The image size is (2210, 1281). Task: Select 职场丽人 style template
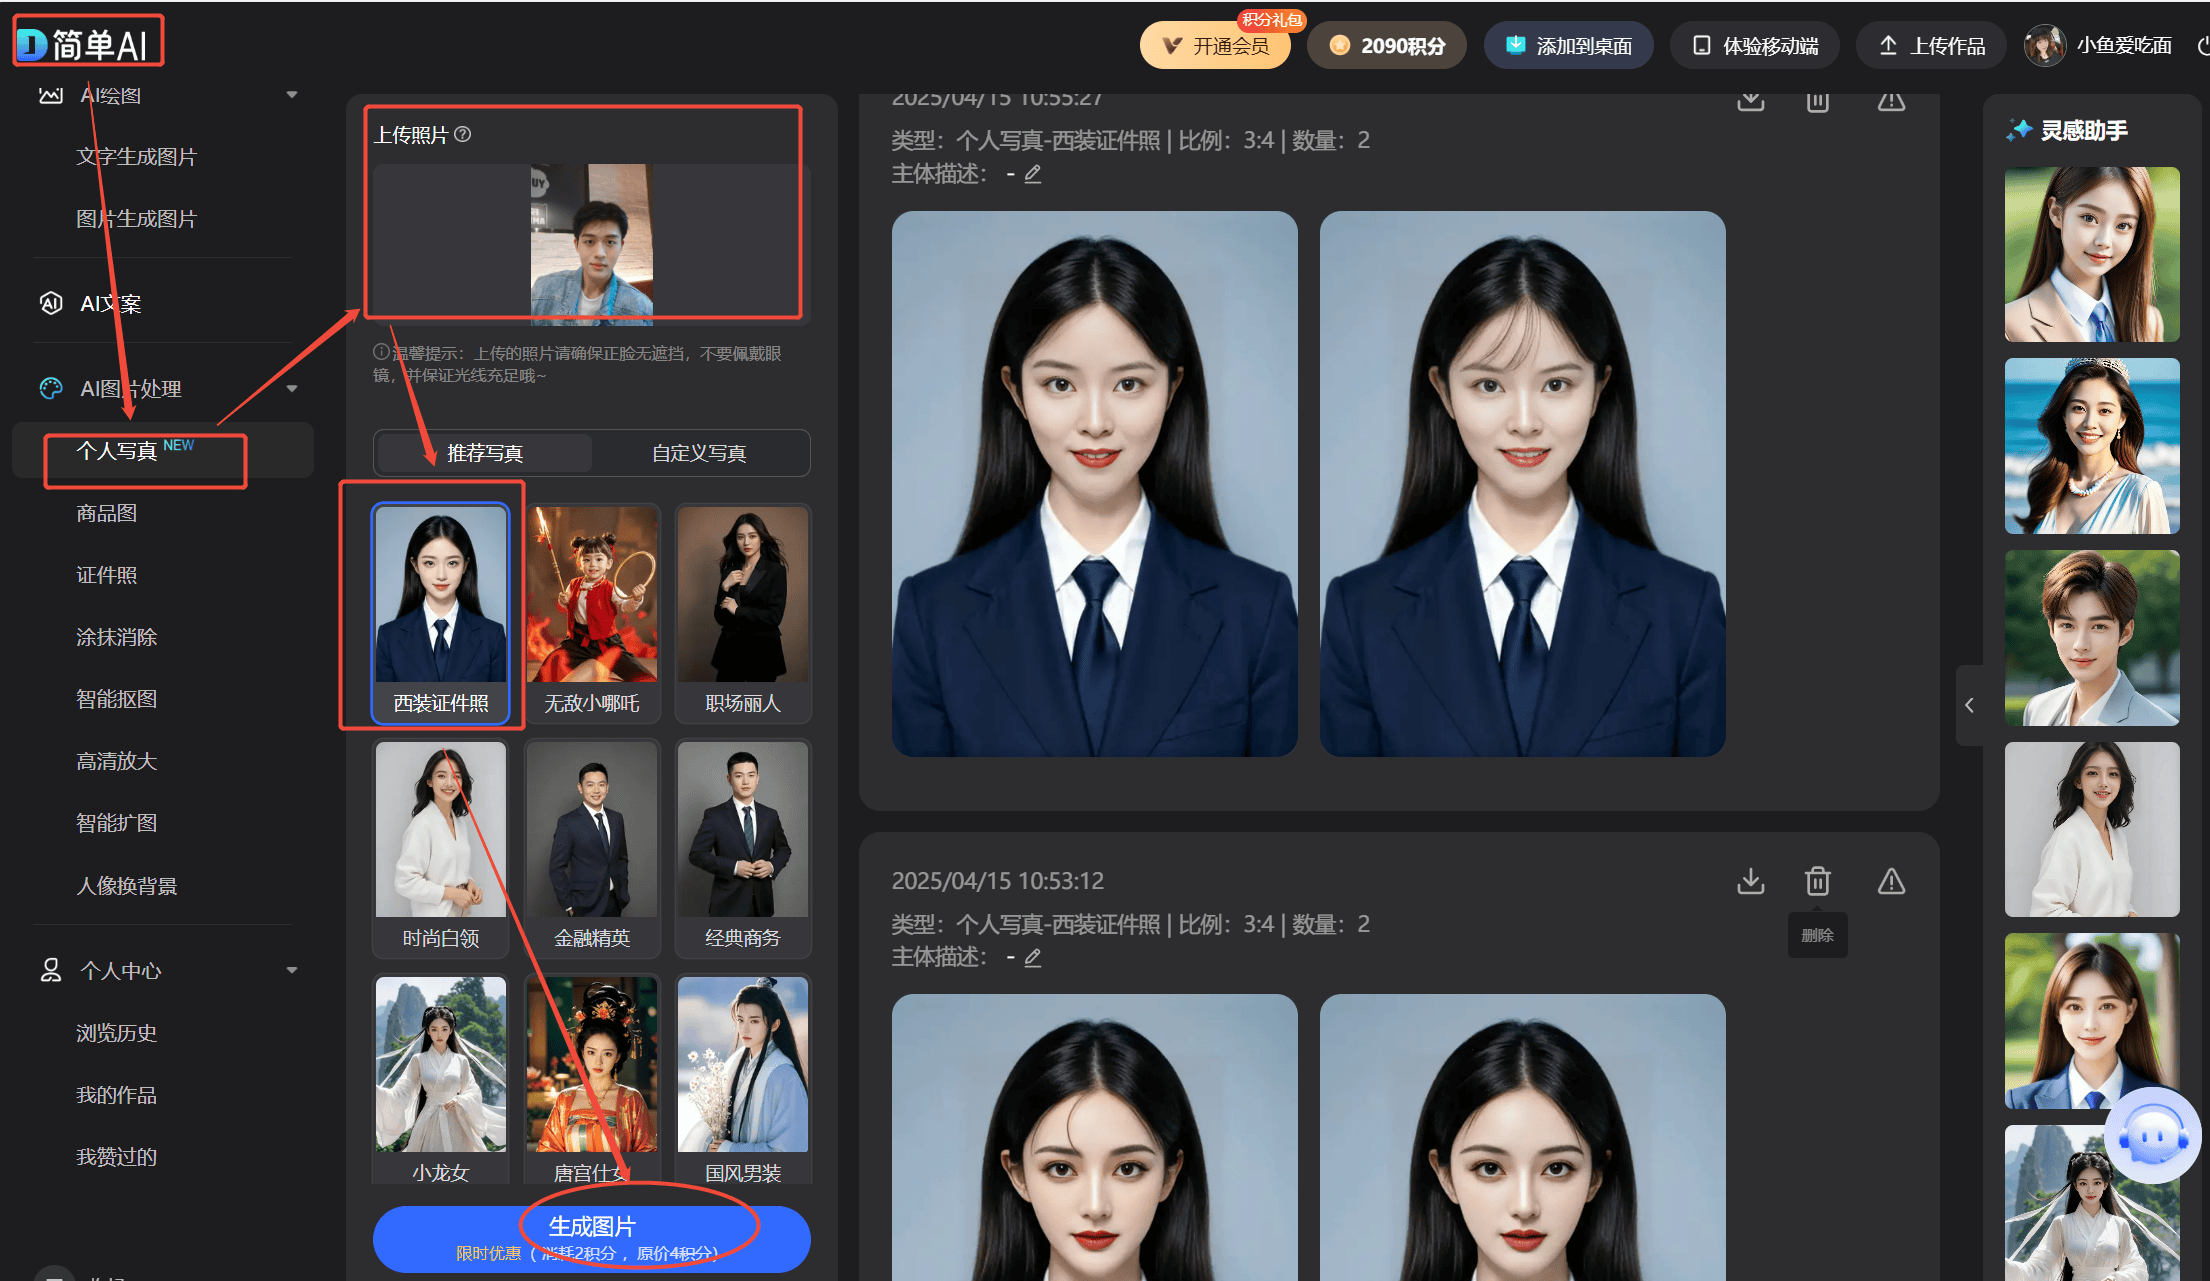tap(743, 613)
